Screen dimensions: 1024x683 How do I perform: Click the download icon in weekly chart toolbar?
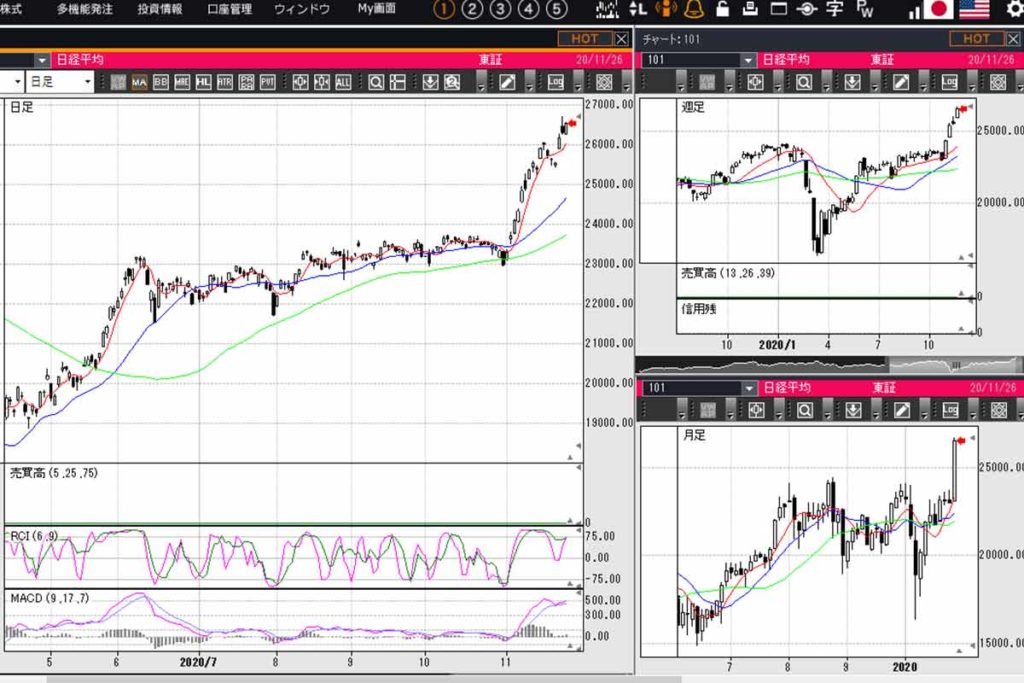(853, 82)
